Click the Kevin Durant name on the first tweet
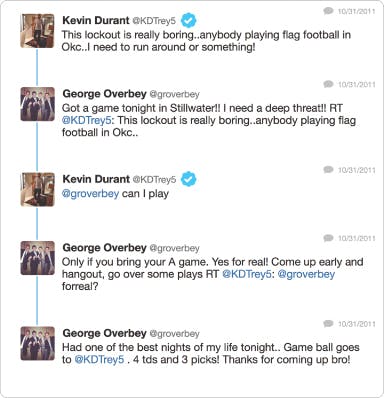The width and height of the screenshot is (384, 398). [96, 20]
